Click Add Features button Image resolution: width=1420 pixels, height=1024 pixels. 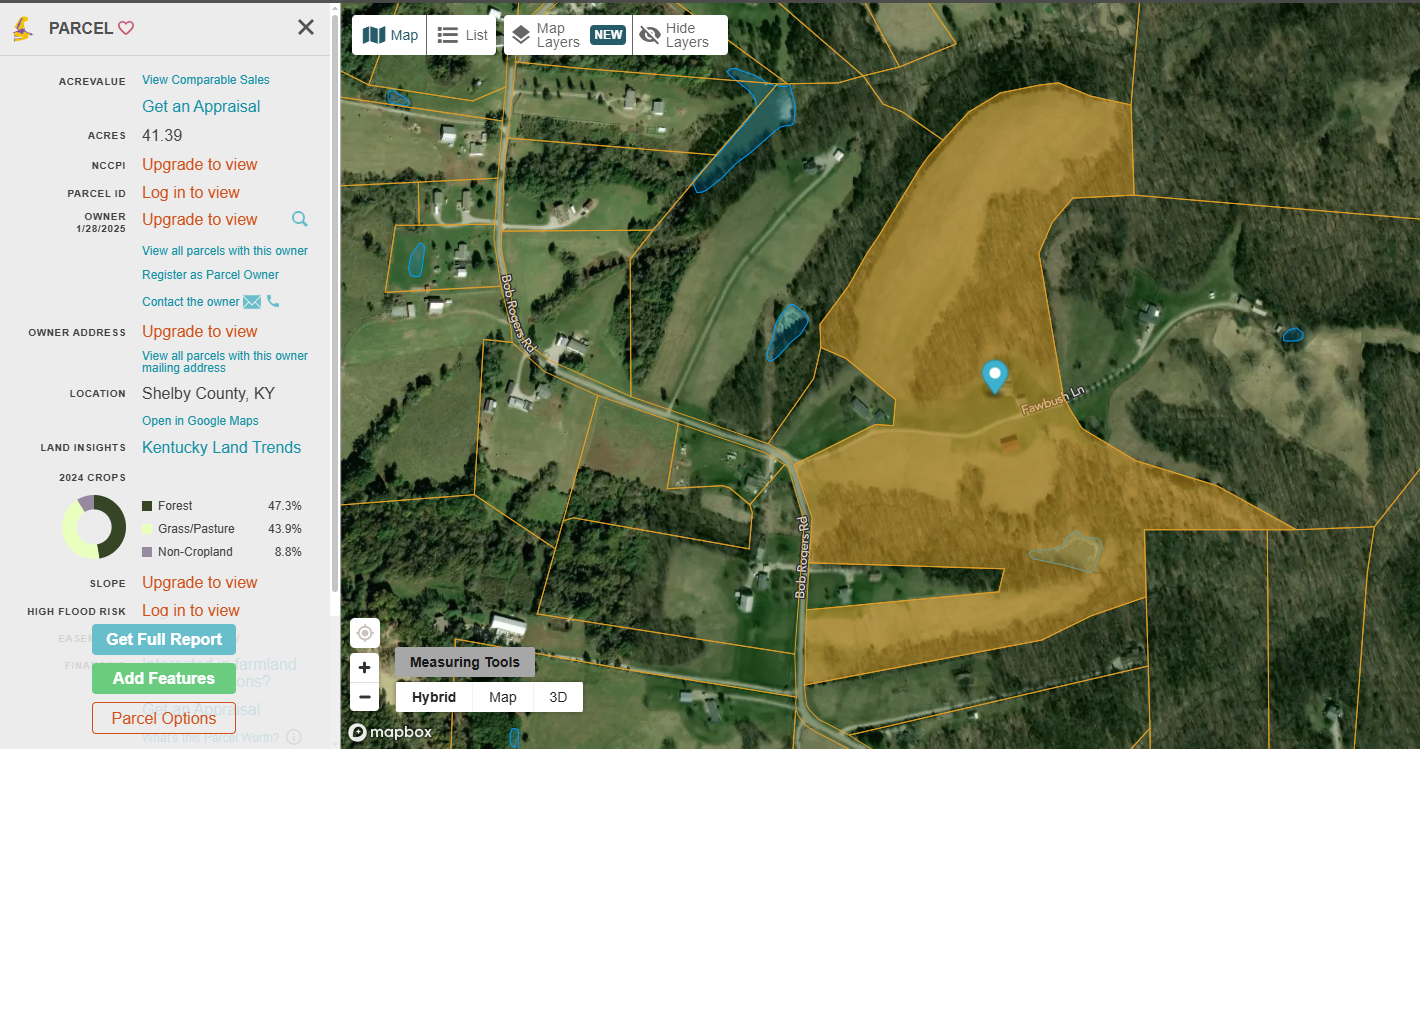[x=164, y=678]
